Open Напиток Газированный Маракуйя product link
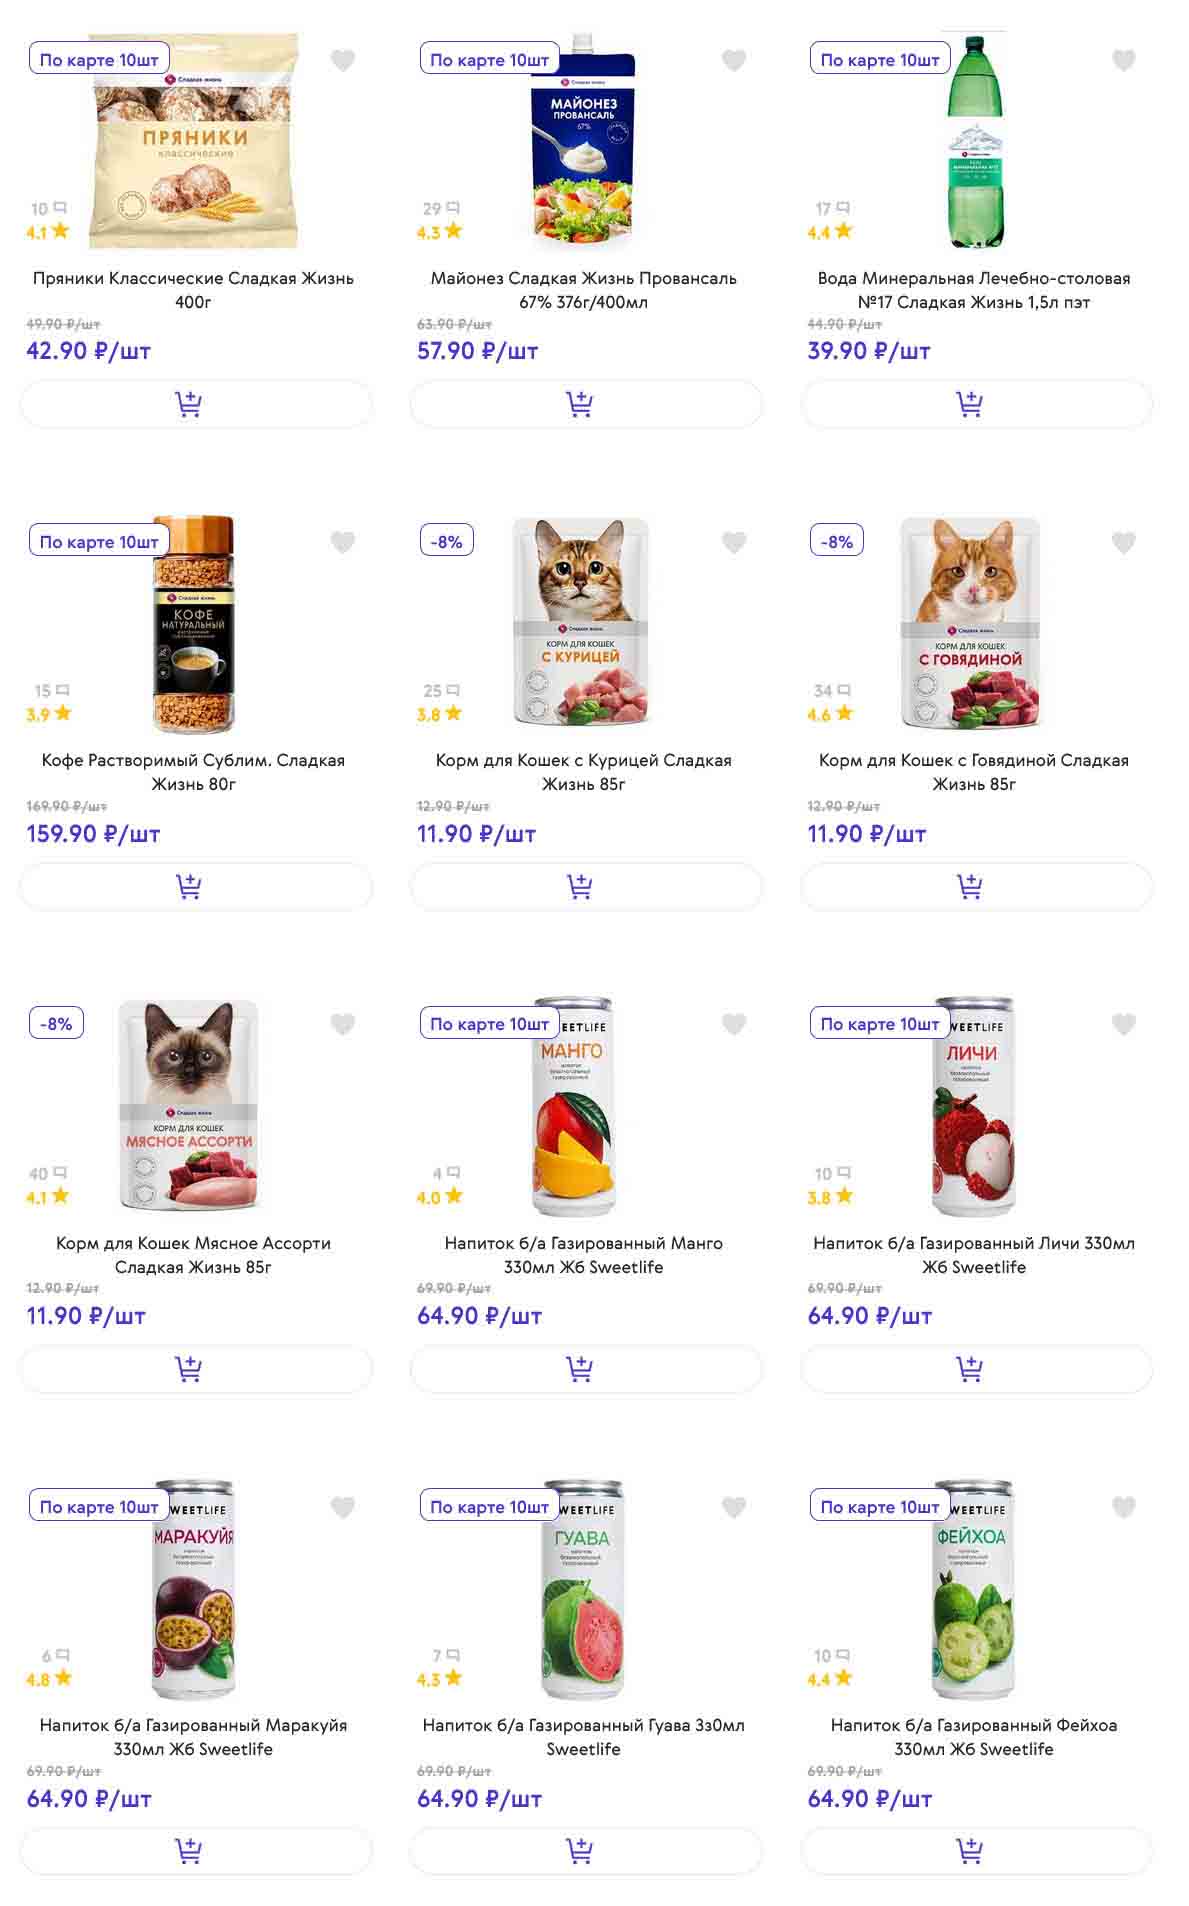Viewport: 1189px width, 1906px height. (x=193, y=1737)
